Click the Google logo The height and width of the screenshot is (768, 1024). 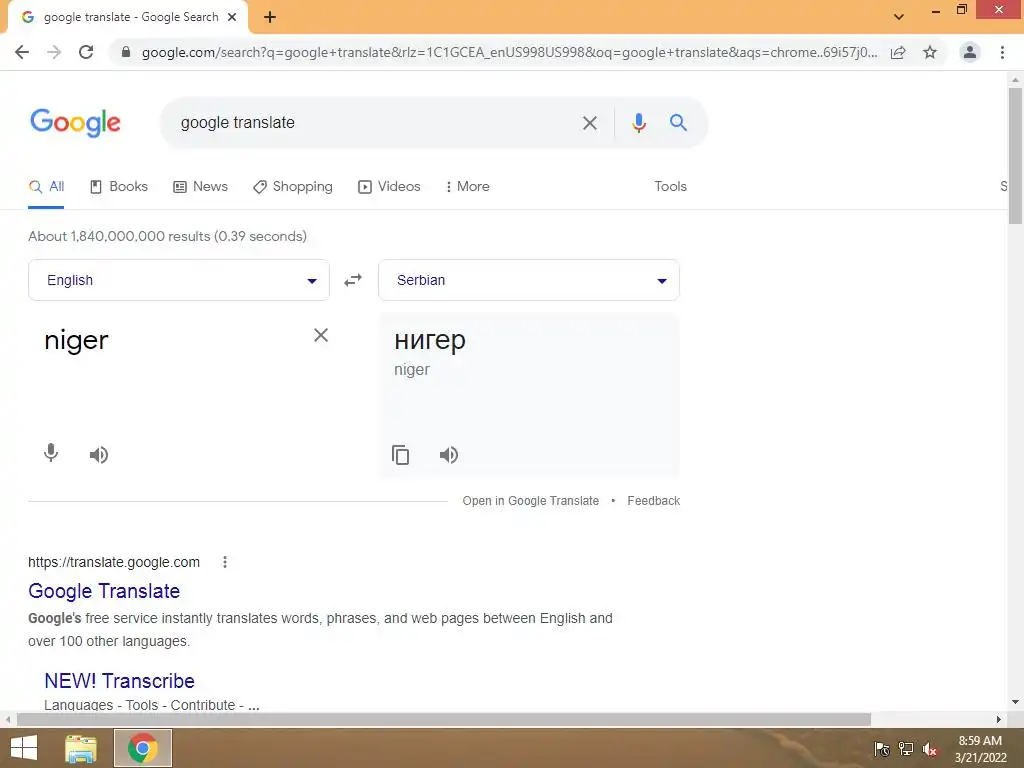(x=75, y=123)
